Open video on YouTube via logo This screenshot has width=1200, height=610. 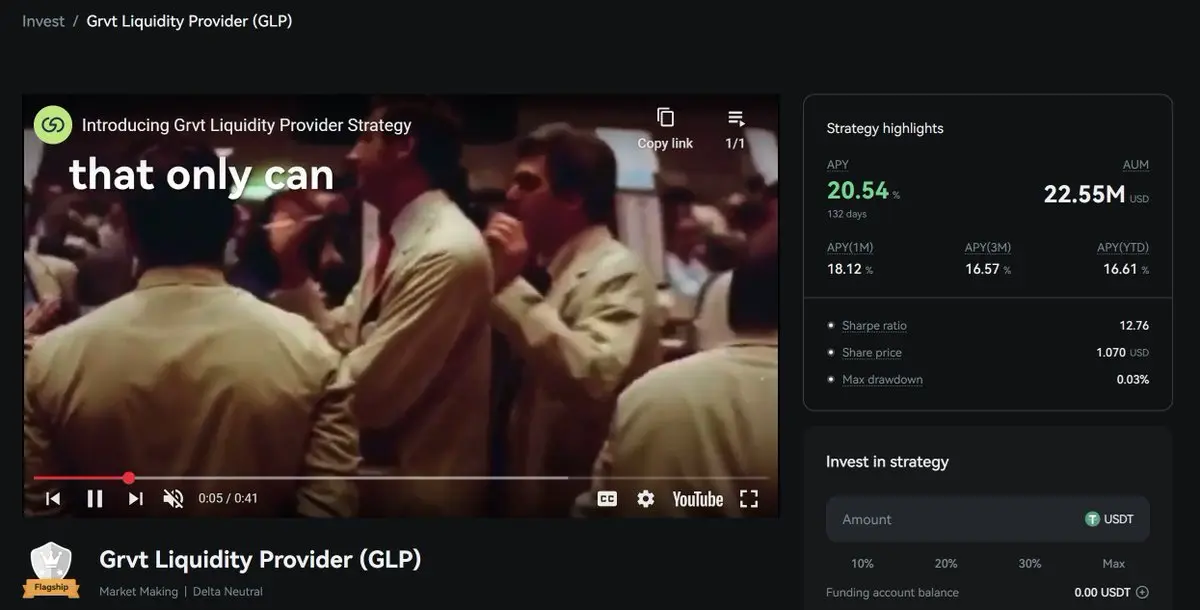pyautogui.click(x=698, y=498)
